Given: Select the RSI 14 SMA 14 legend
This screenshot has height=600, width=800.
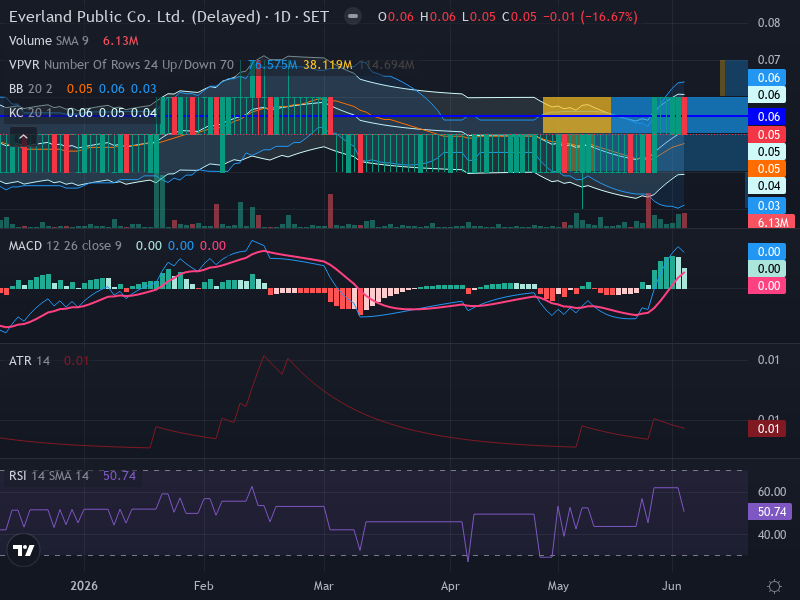Looking at the screenshot, I should (49, 476).
